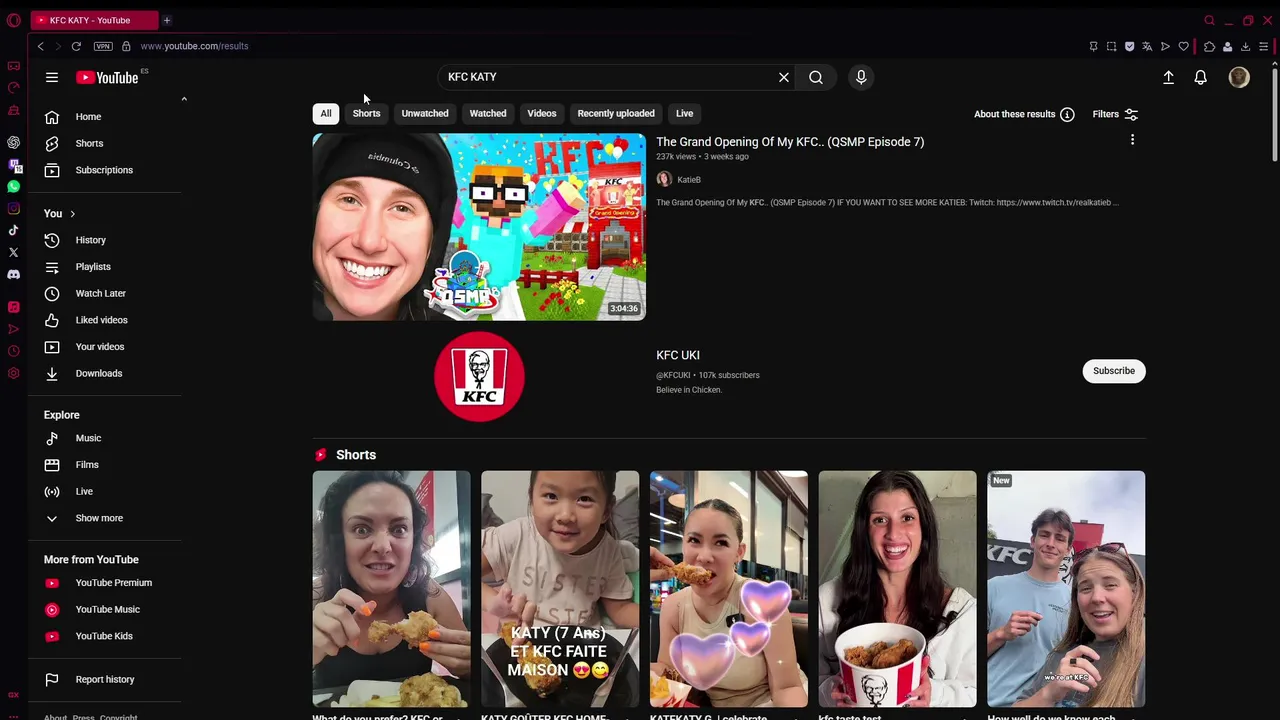Viewport: 1280px width, 720px height.
Task: Add page to bookmarks with heart icon
Action: pos(1183,46)
